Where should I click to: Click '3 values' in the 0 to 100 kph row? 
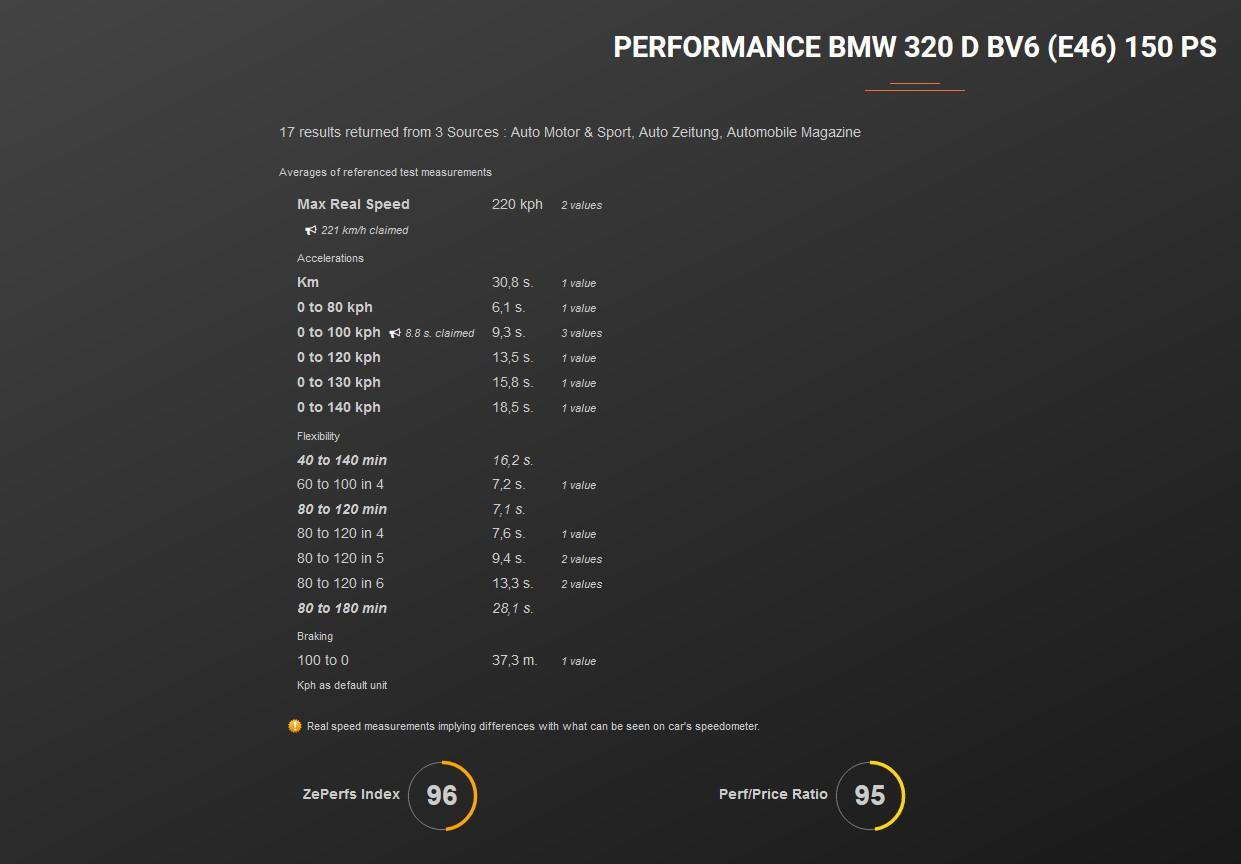point(581,333)
